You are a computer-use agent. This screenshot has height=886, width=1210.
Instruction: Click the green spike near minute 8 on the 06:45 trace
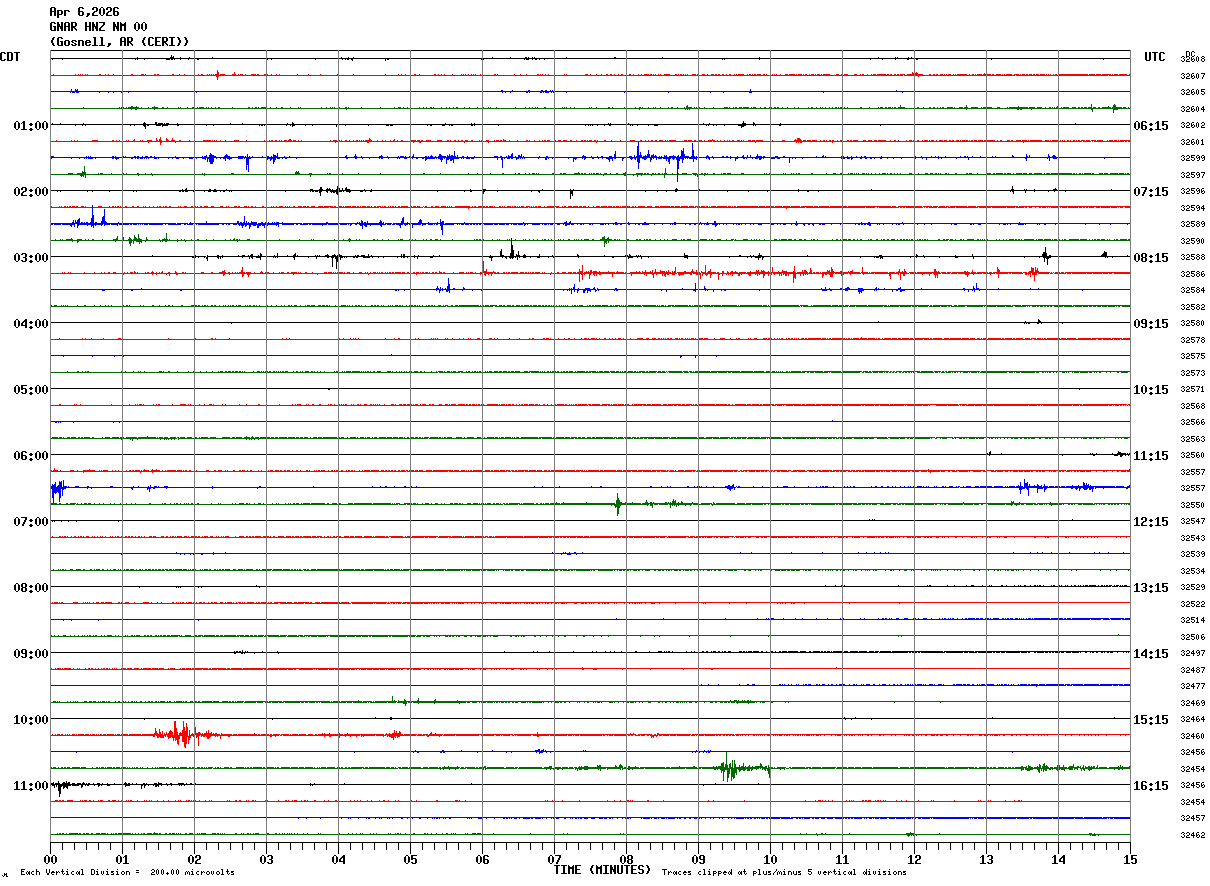click(618, 504)
